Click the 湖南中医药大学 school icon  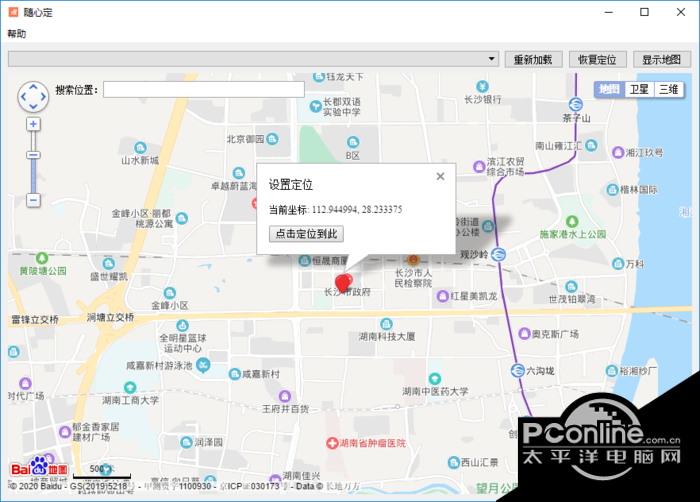click(x=434, y=379)
